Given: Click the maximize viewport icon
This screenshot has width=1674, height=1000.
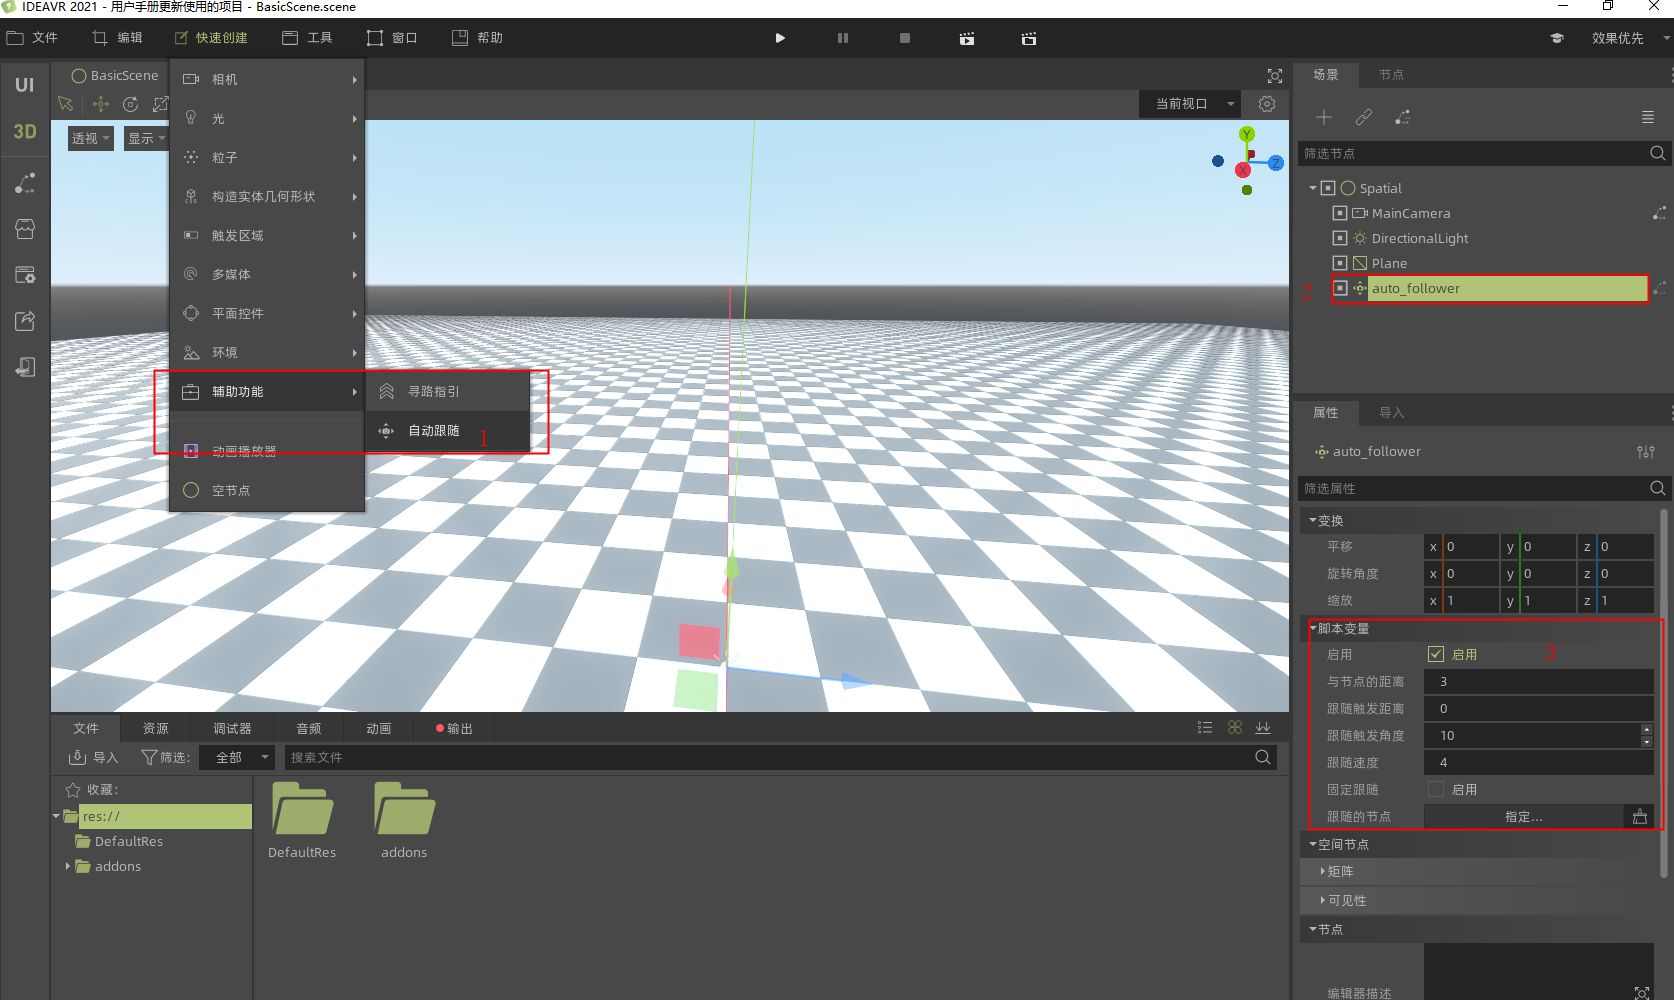Looking at the screenshot, I should pos(1275,76).
